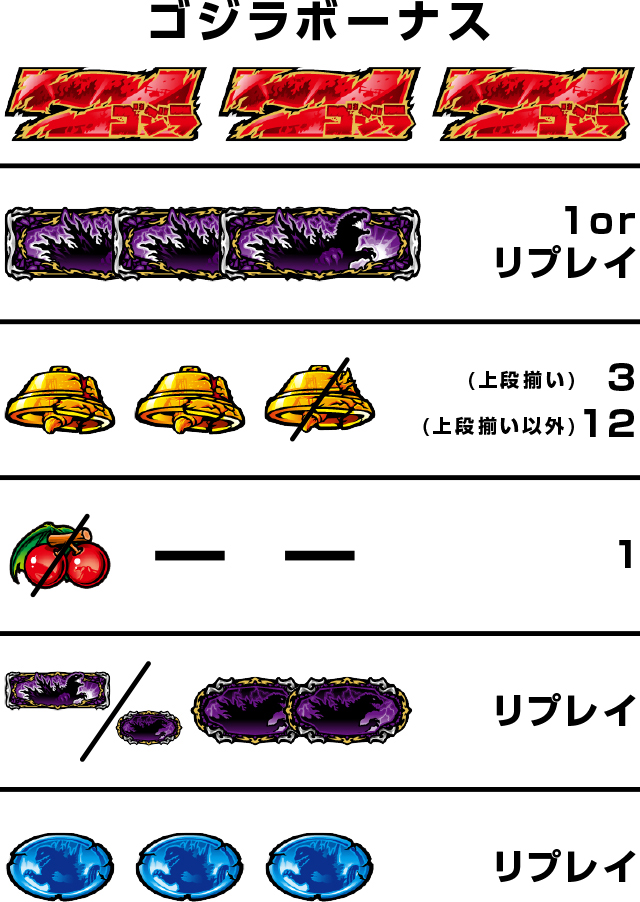
Task: Click the first red Godzilla 7 symbol
Action: coord(105,104)
